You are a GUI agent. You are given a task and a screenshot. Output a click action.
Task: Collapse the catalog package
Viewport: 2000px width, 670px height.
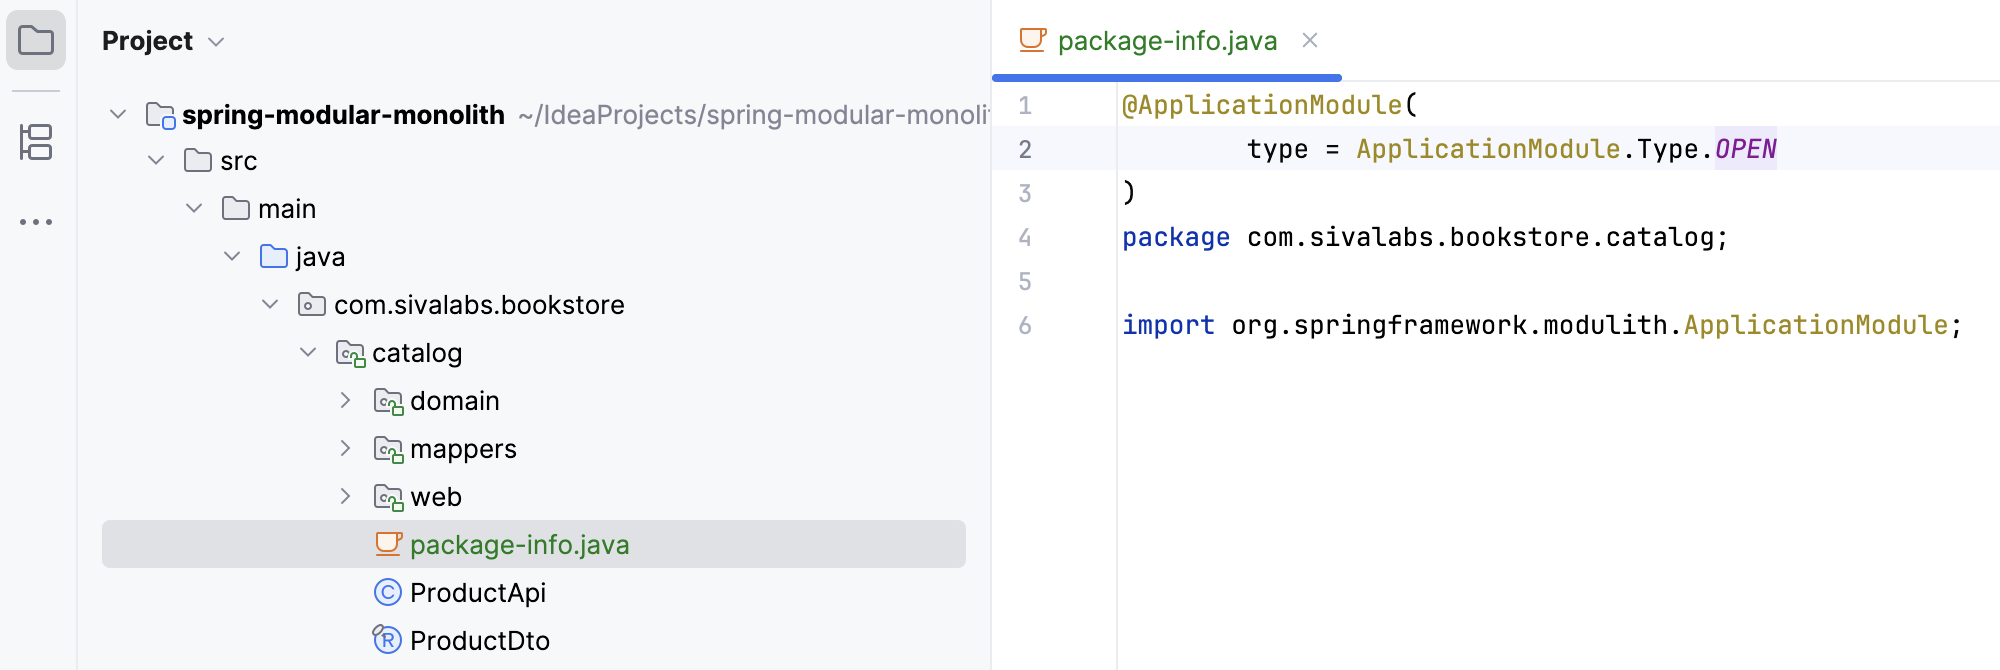[x=308, y=353]
